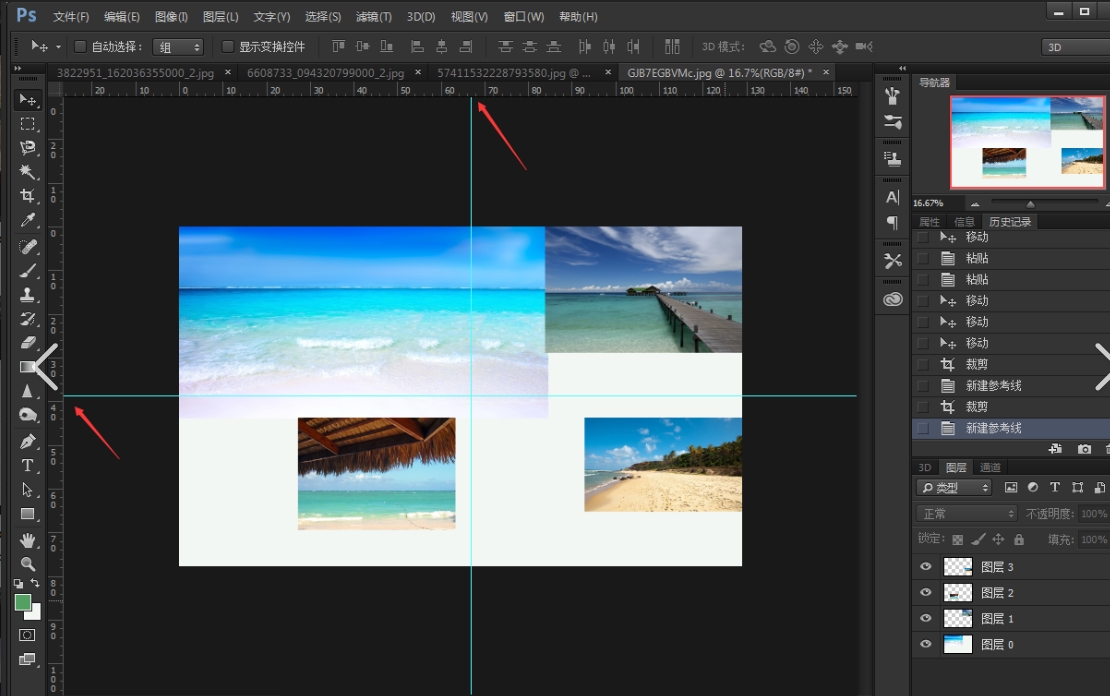This screenshot has height=696, width=1110.
Task: Select the Eraser tool
Action: point(28,343)
